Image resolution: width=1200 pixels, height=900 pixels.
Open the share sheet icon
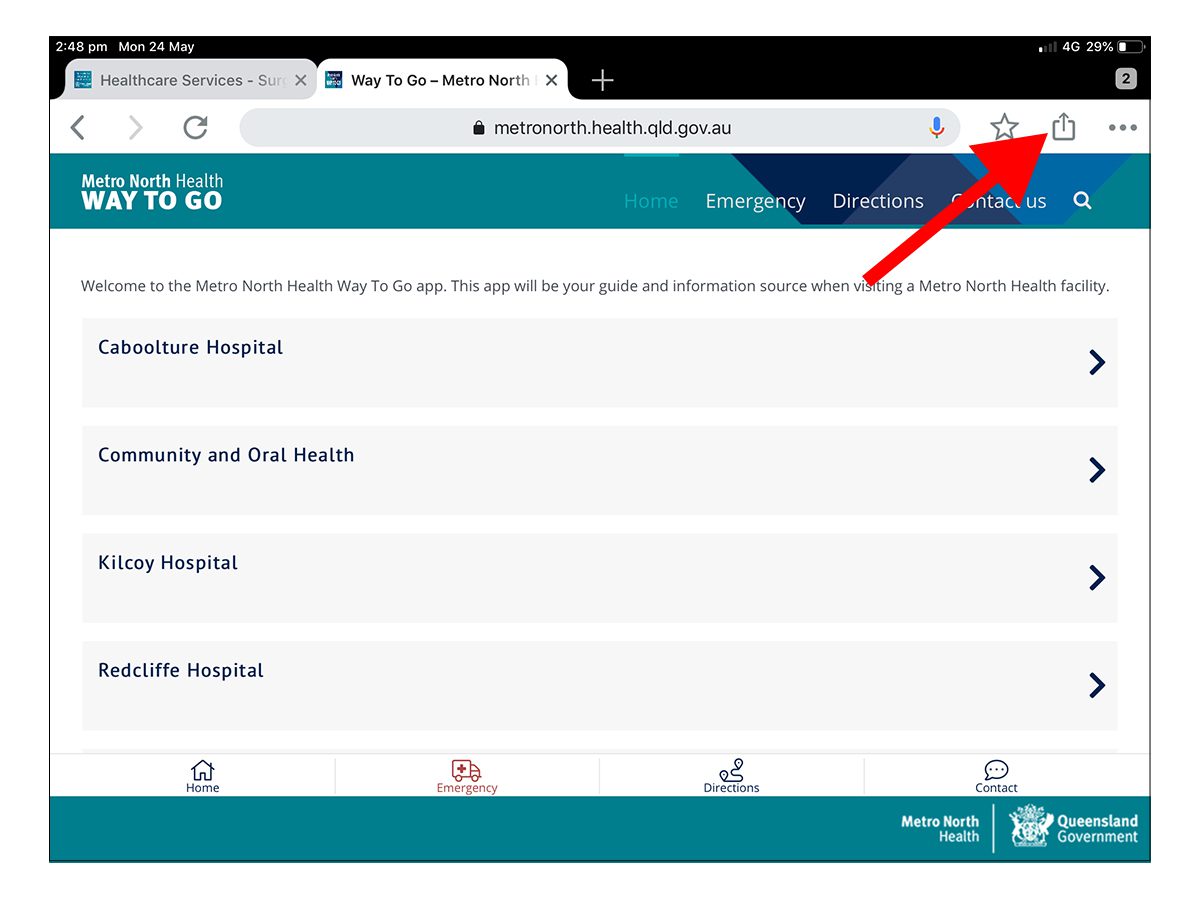[1063, 126]
